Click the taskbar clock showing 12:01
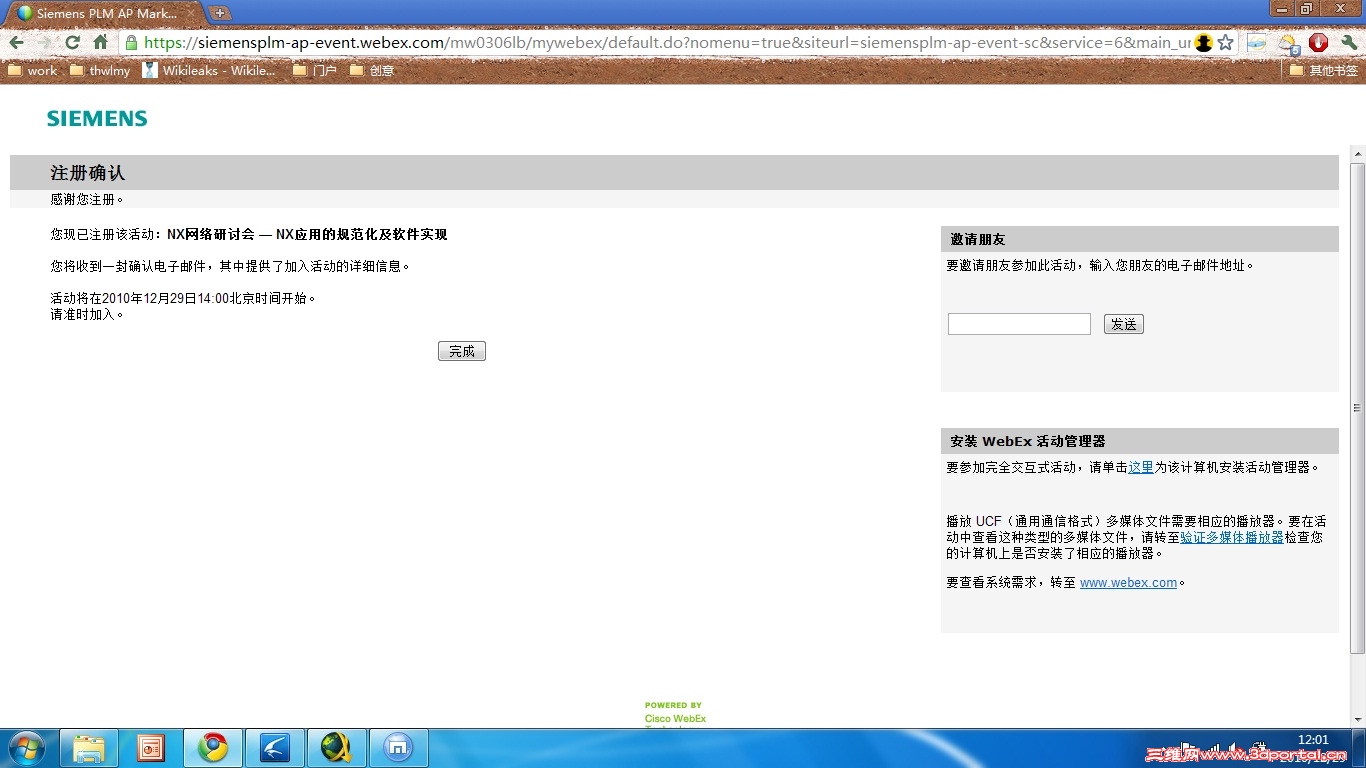Image resolution: width=1366 pixels, height=768 pixels. tap(1313, 740)
